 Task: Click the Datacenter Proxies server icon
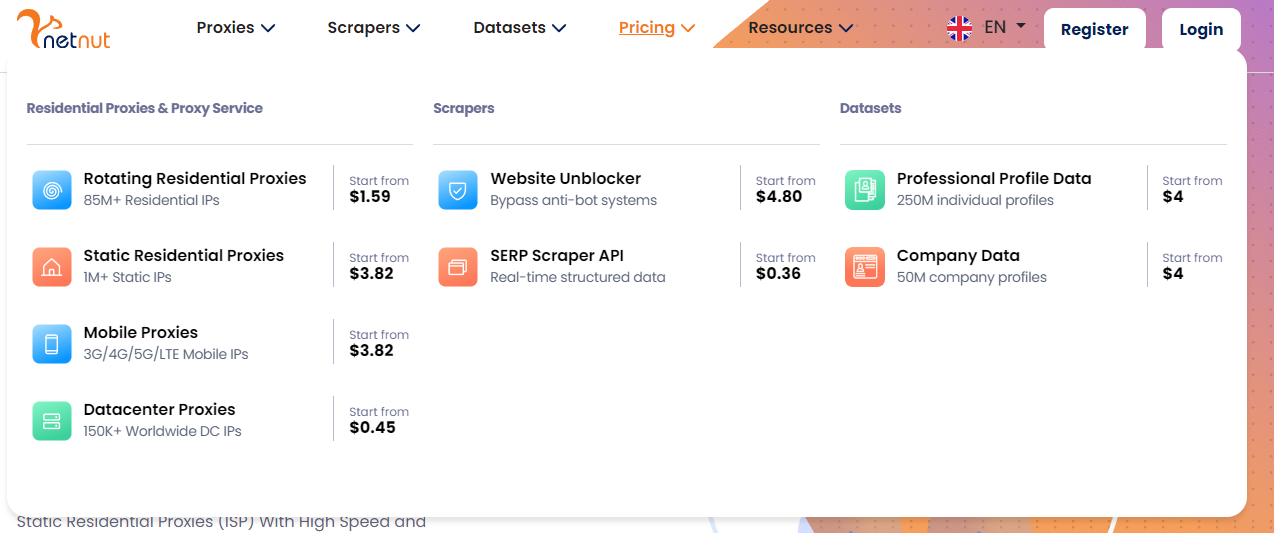click(x=52, y=421)
